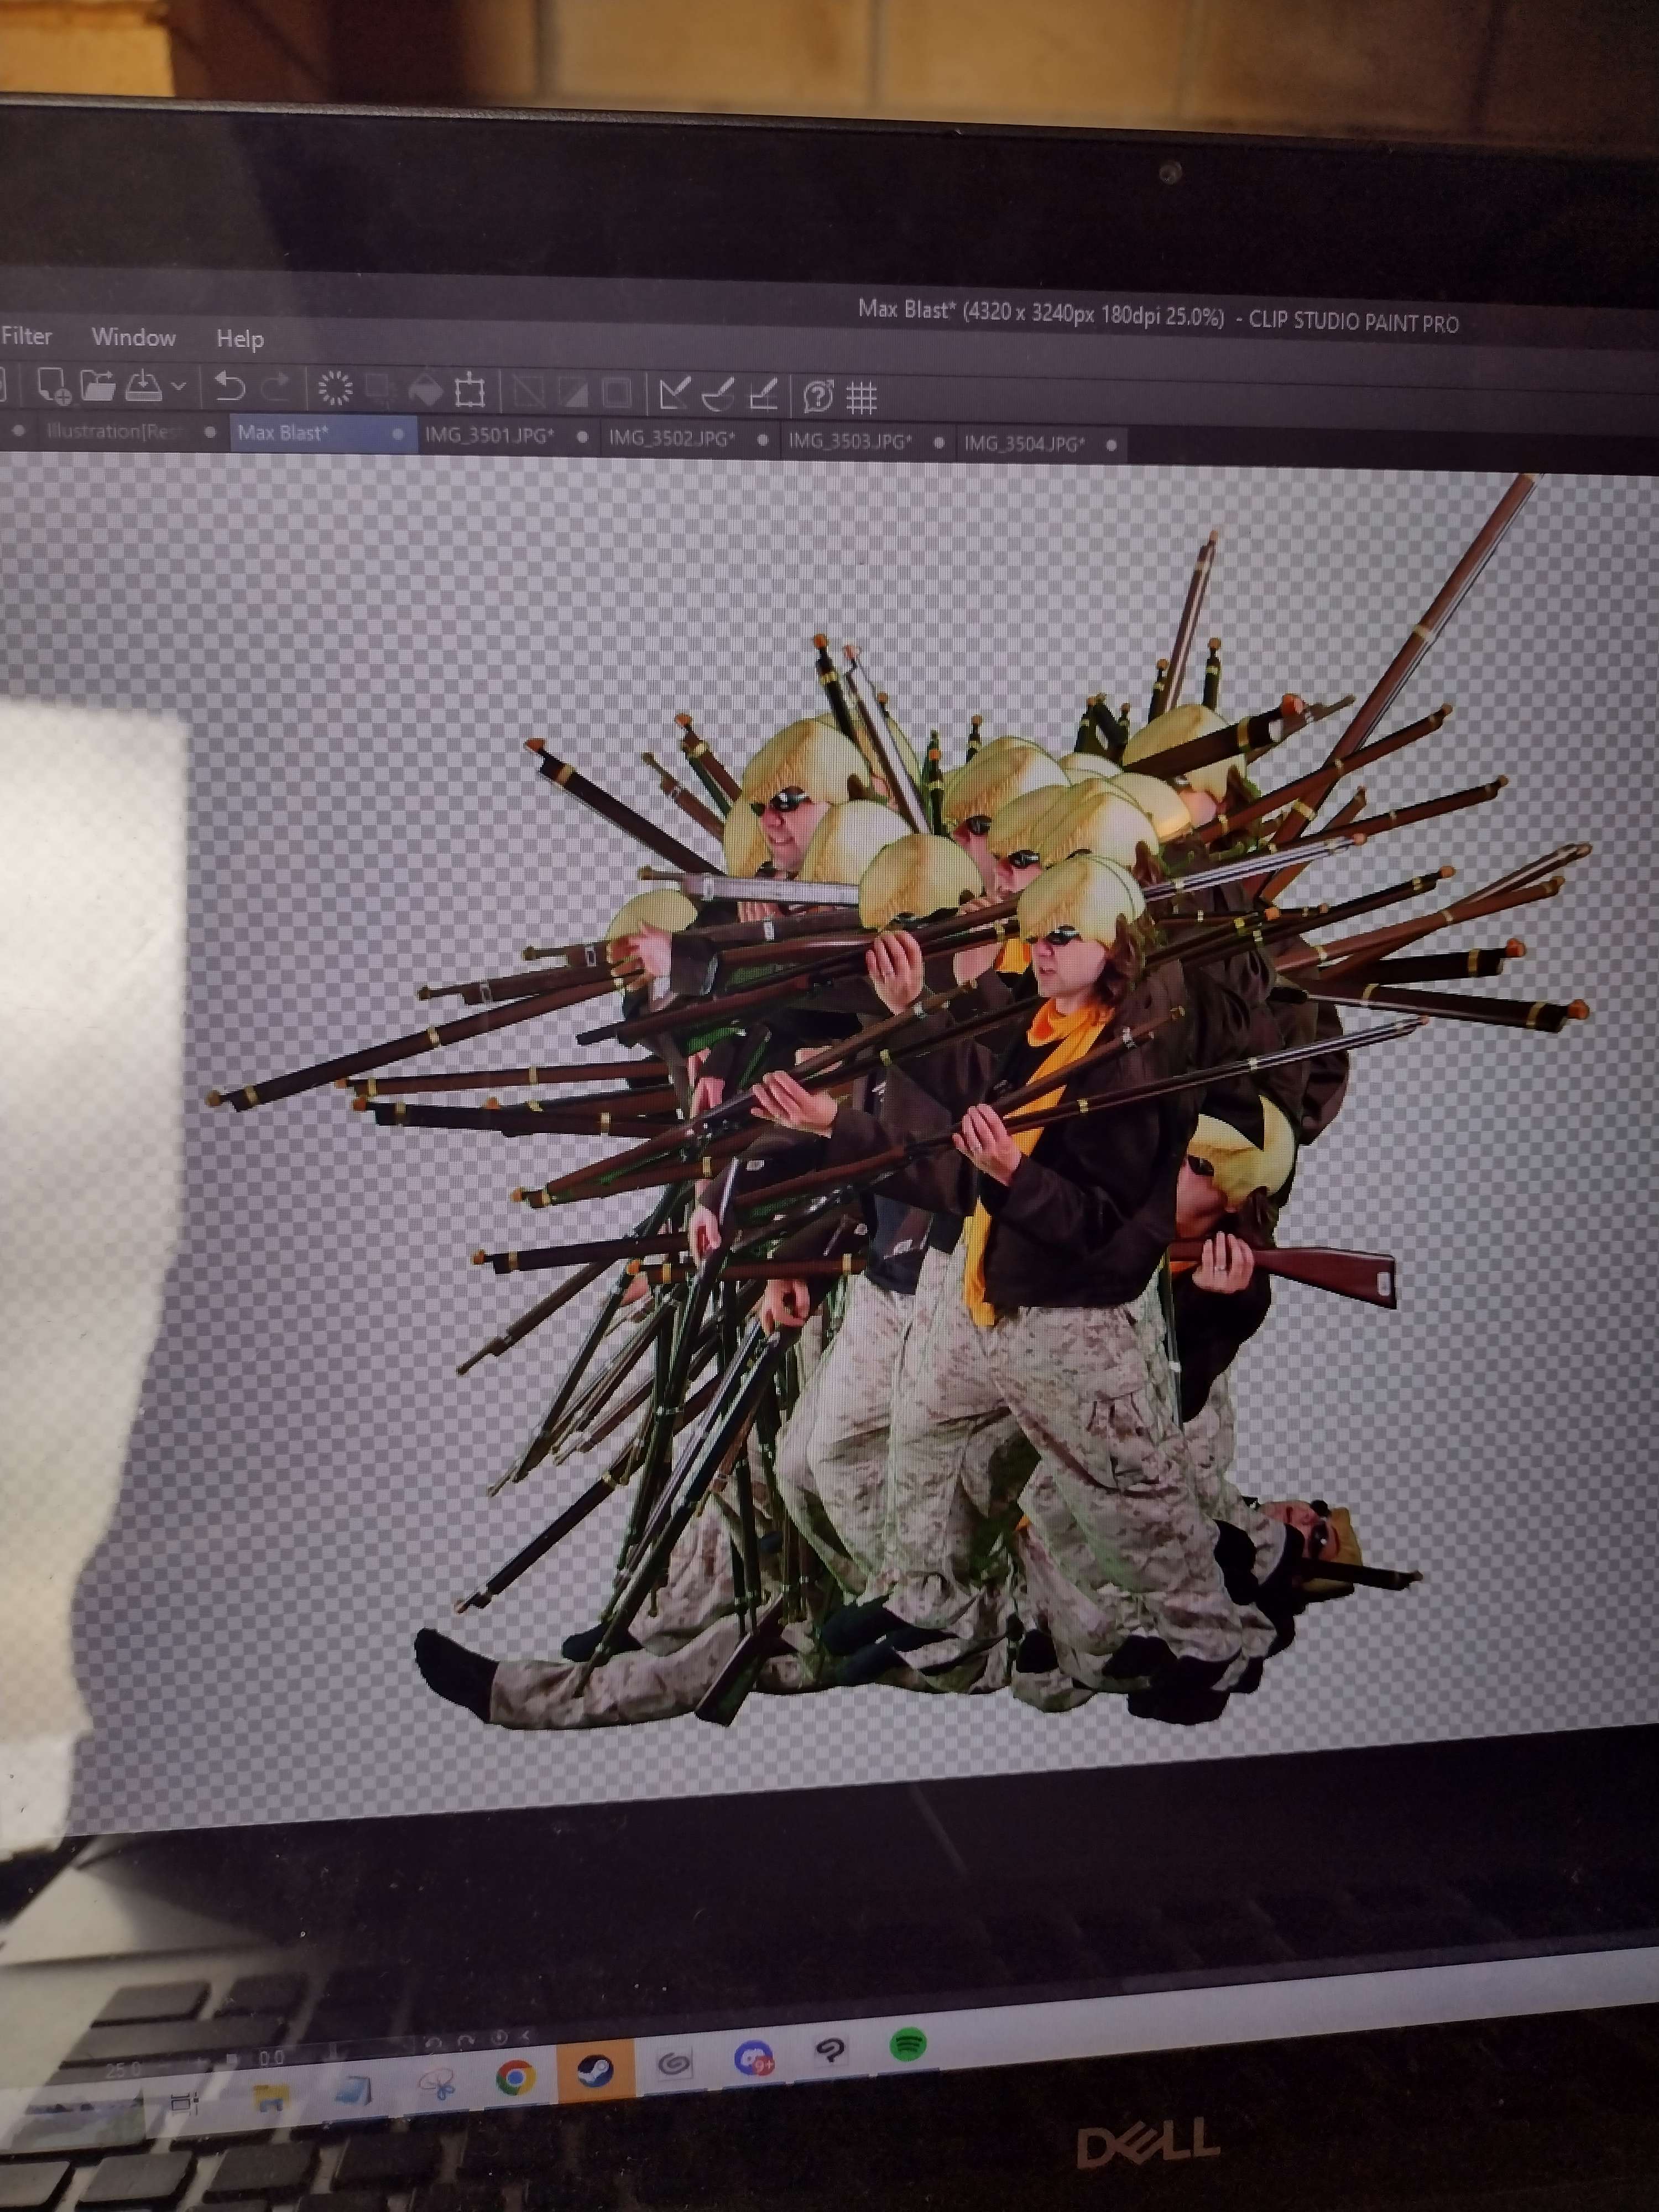Click the Invert selected area icon
1659x2212 pixels.
pyautogui.click(x=573, y=393)
